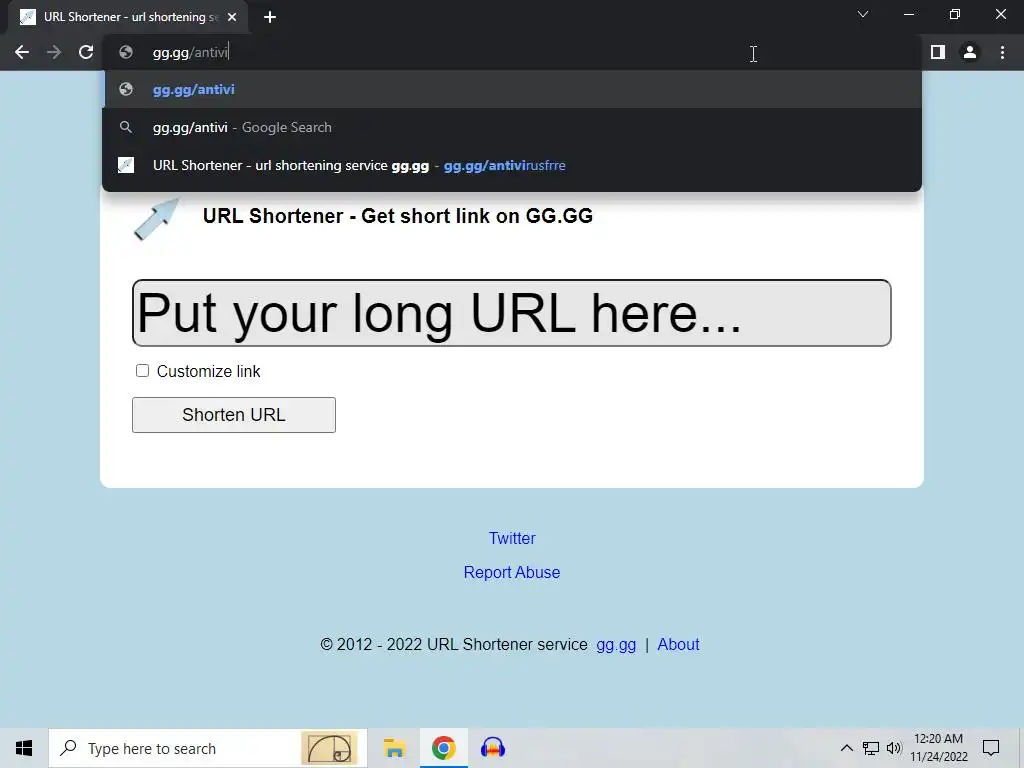Open the notification center icon
This screenshot has width=1024, height=768.
pos(991,748)
